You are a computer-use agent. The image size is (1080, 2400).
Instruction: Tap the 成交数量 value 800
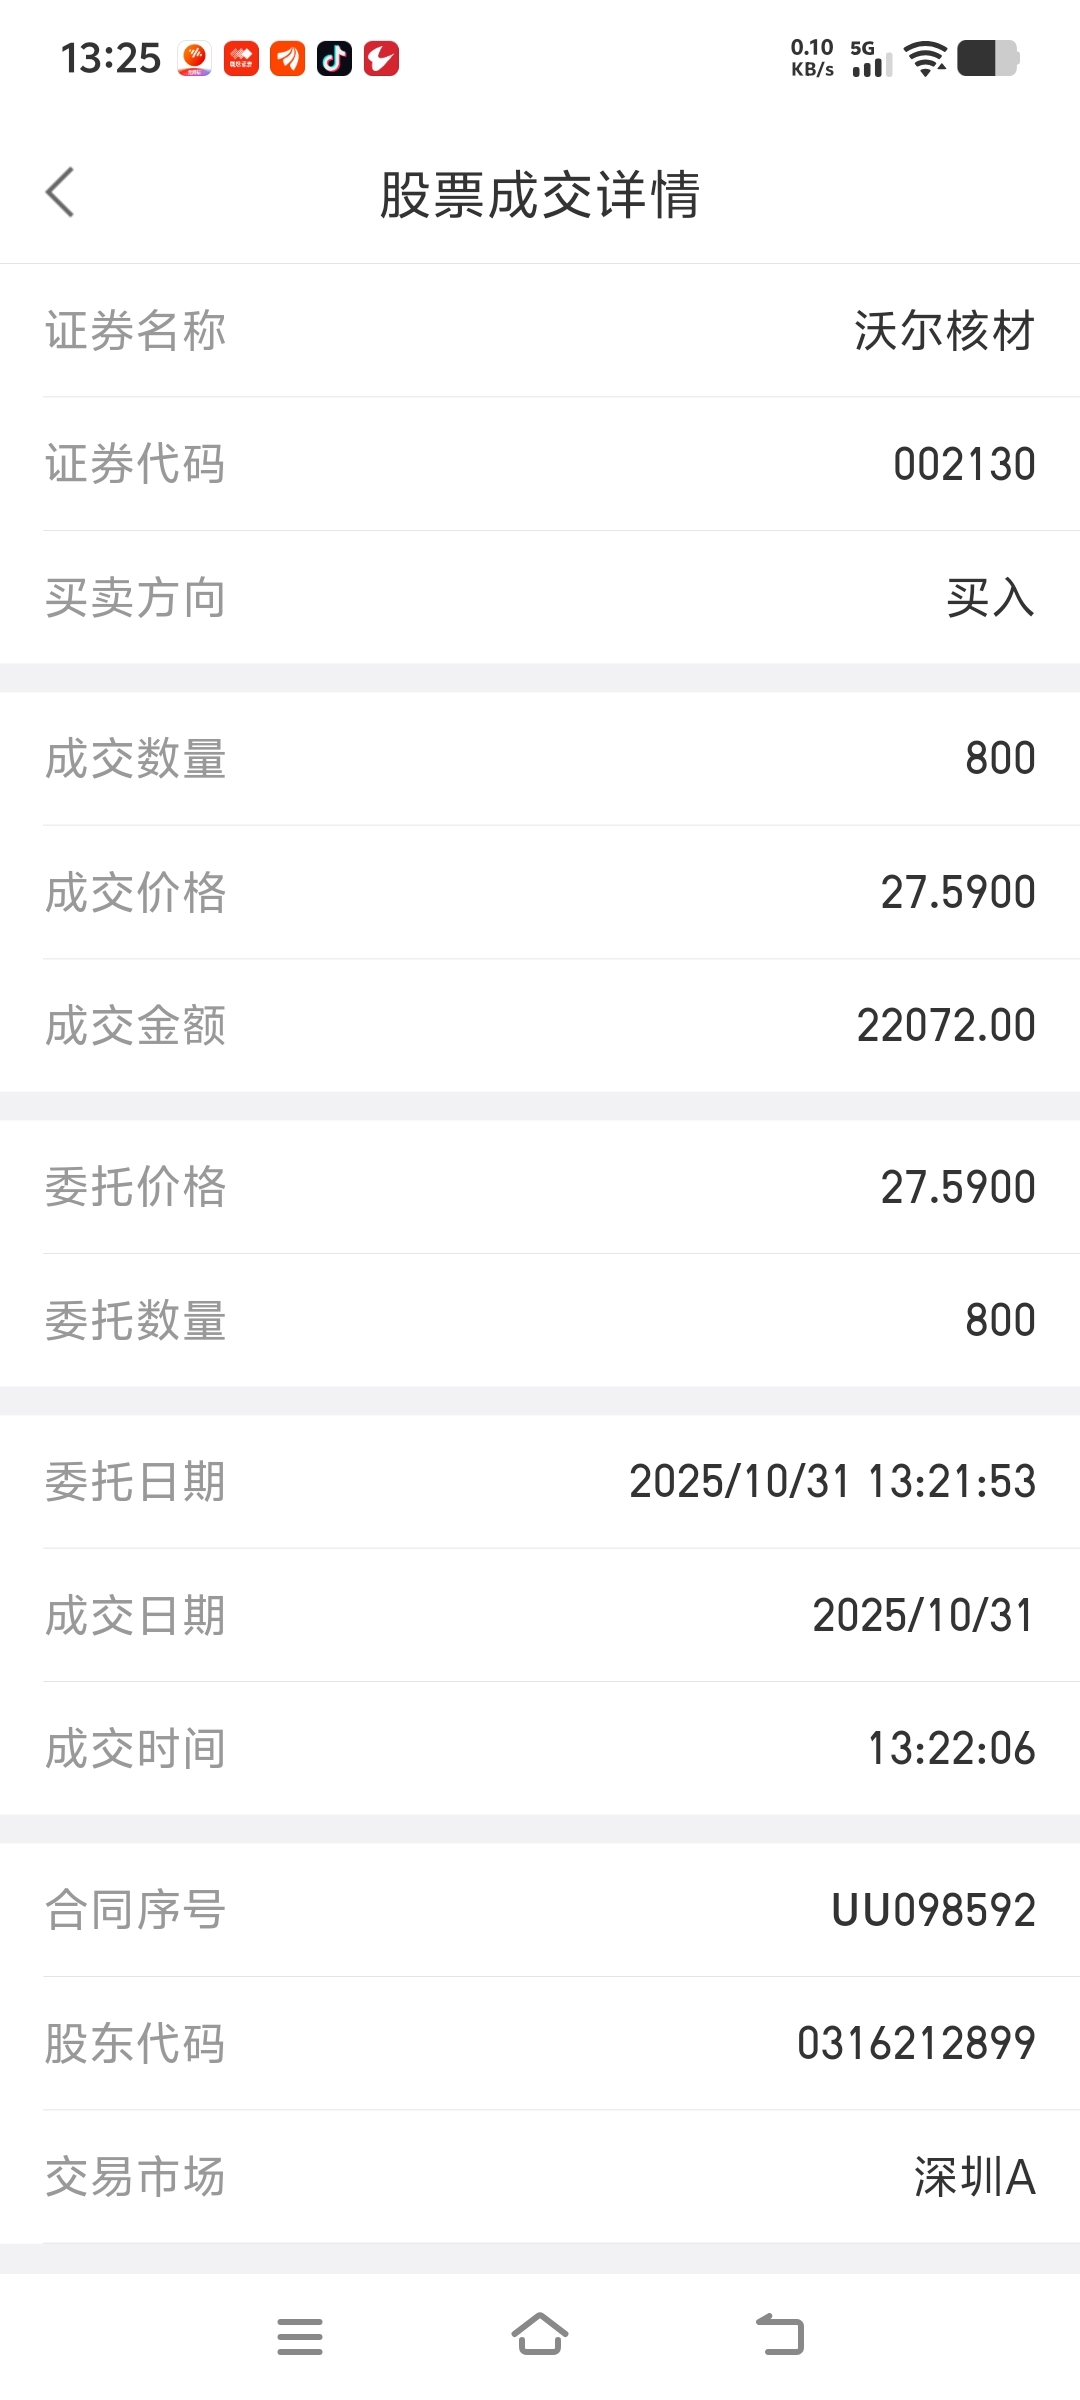tap(1000, 759)
